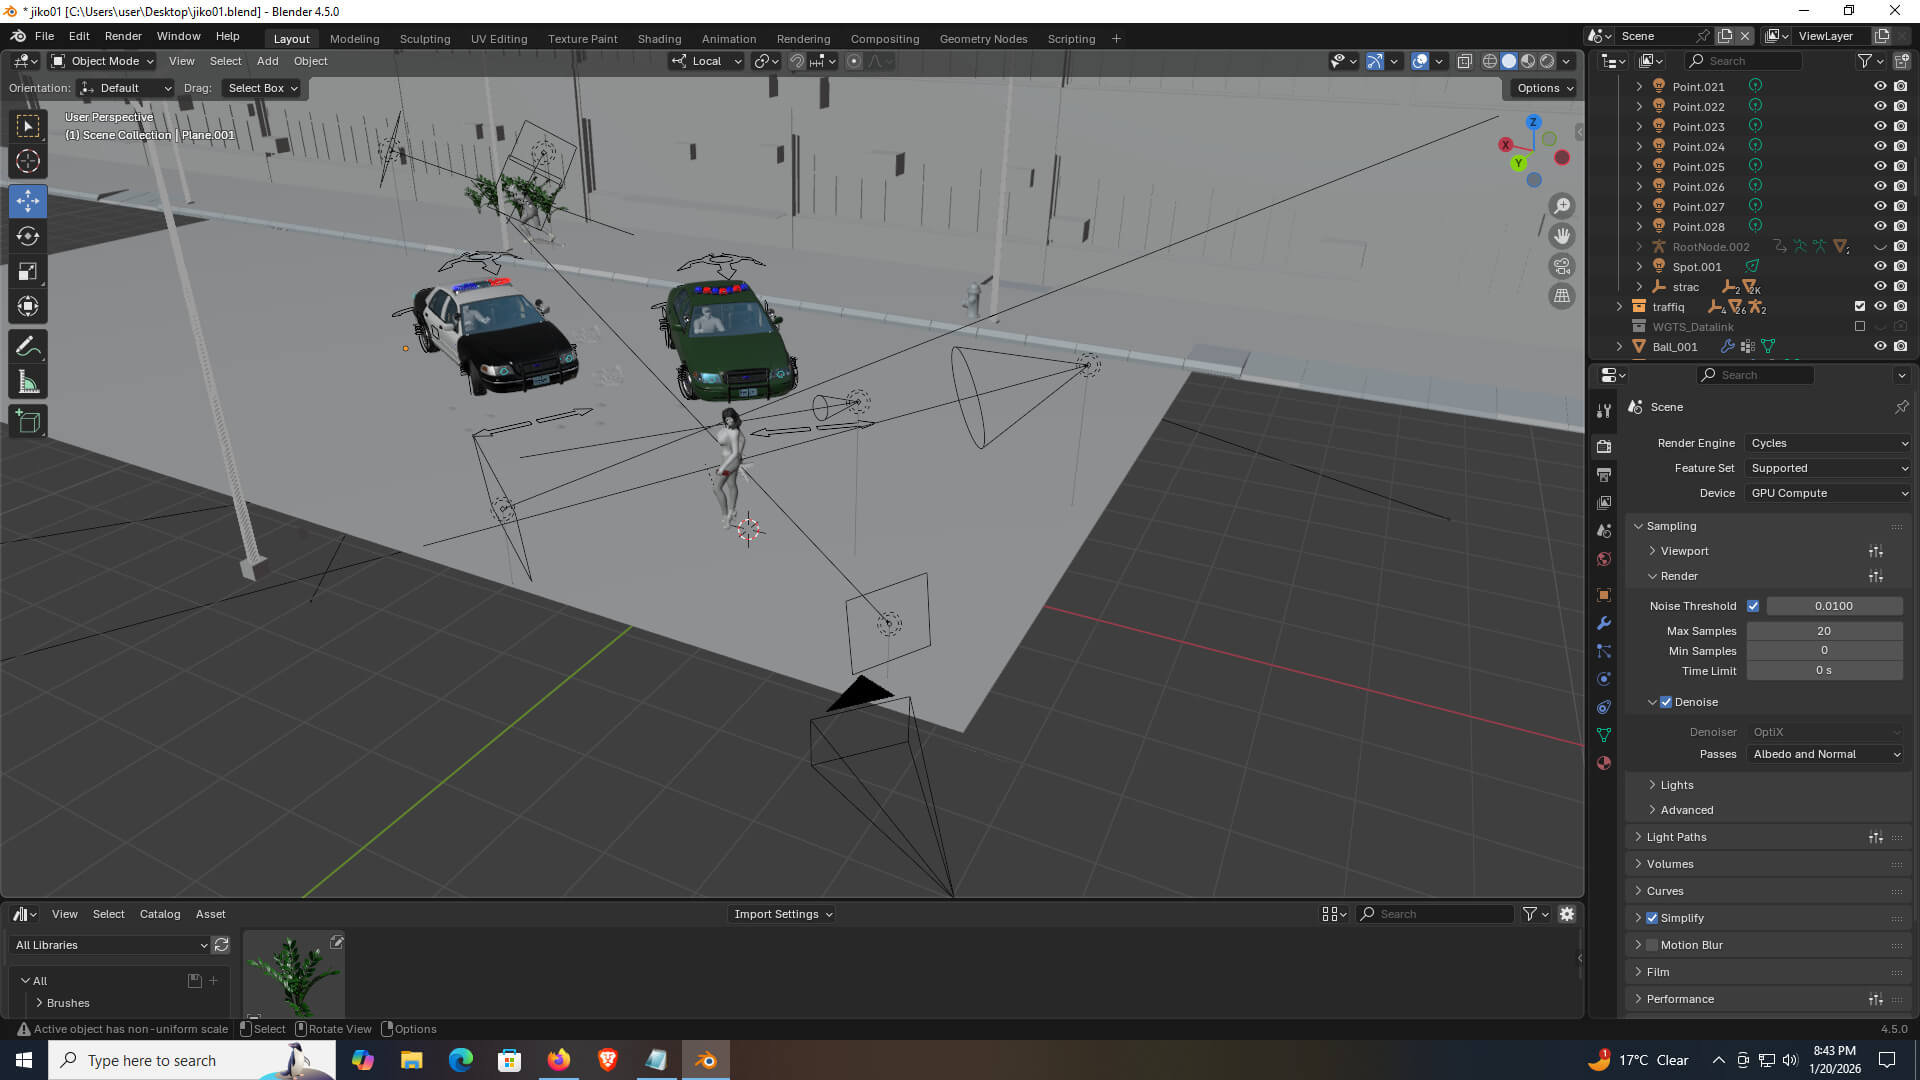Open the Material properties tab icon
This screenshot has width=1920, height=1080.
click(1604, 763)
